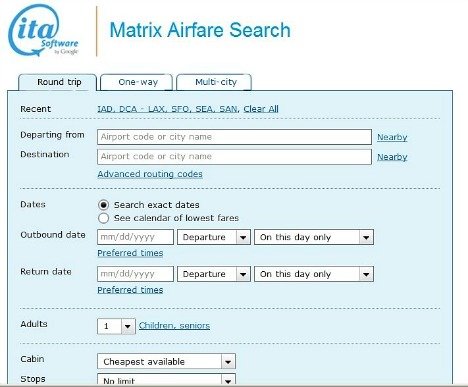Open Outbound On this day only dropdown
The height and width of the screenshot is (387, 468).
314,237
